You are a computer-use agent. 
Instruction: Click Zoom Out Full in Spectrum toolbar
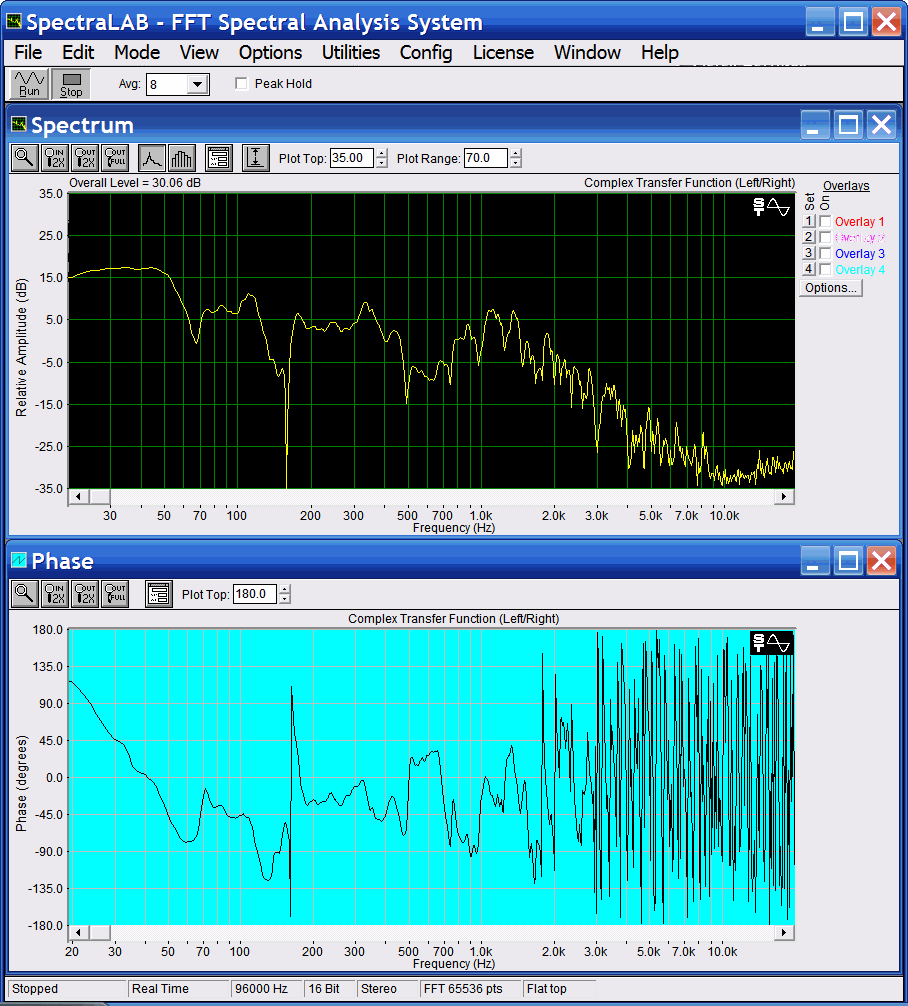click(x=115, y=157)
